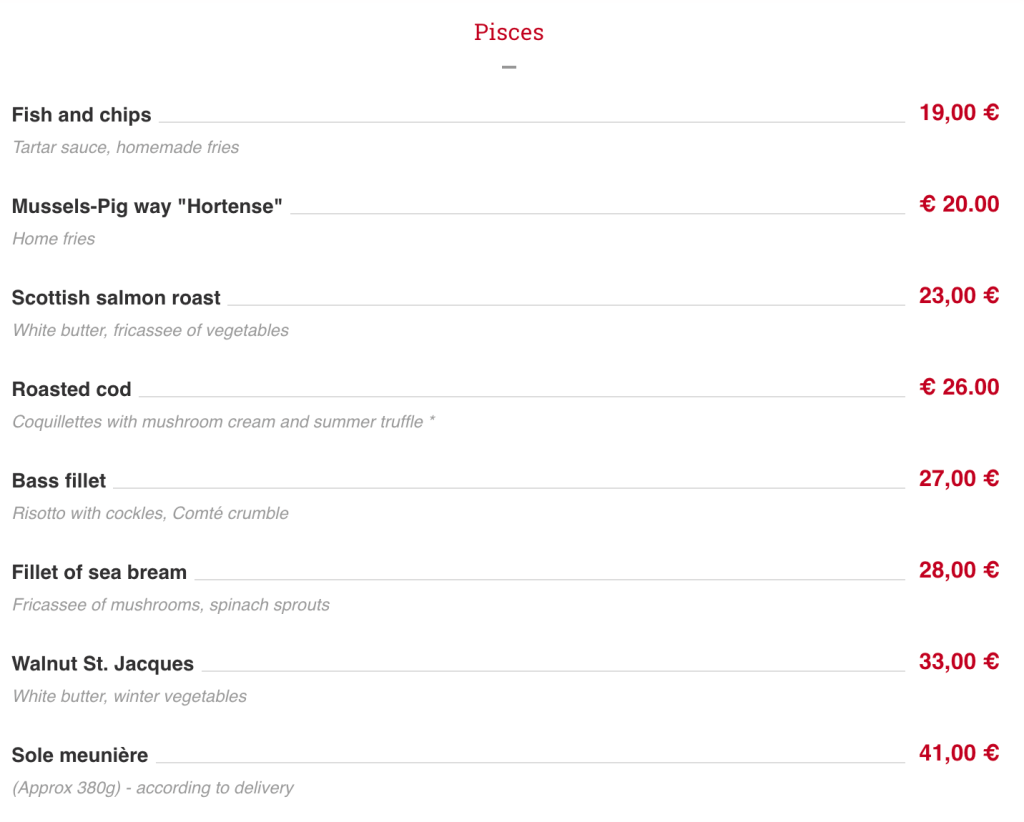The width and height of the screenshot is (1024, 822).
Task: Click the 23,00 € salmon price
Action: pyautogui.click(x=959, y=296)
